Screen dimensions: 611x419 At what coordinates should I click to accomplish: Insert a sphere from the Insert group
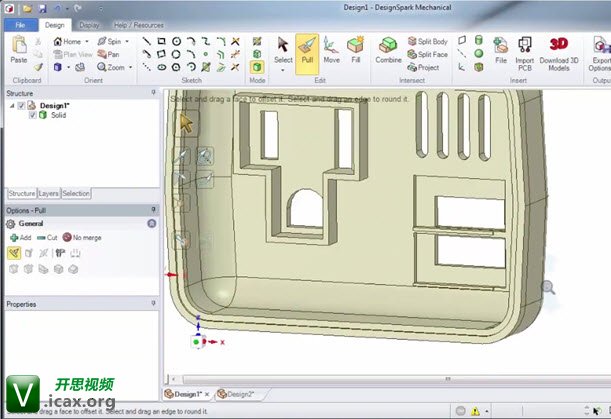(x=479, y=53)
